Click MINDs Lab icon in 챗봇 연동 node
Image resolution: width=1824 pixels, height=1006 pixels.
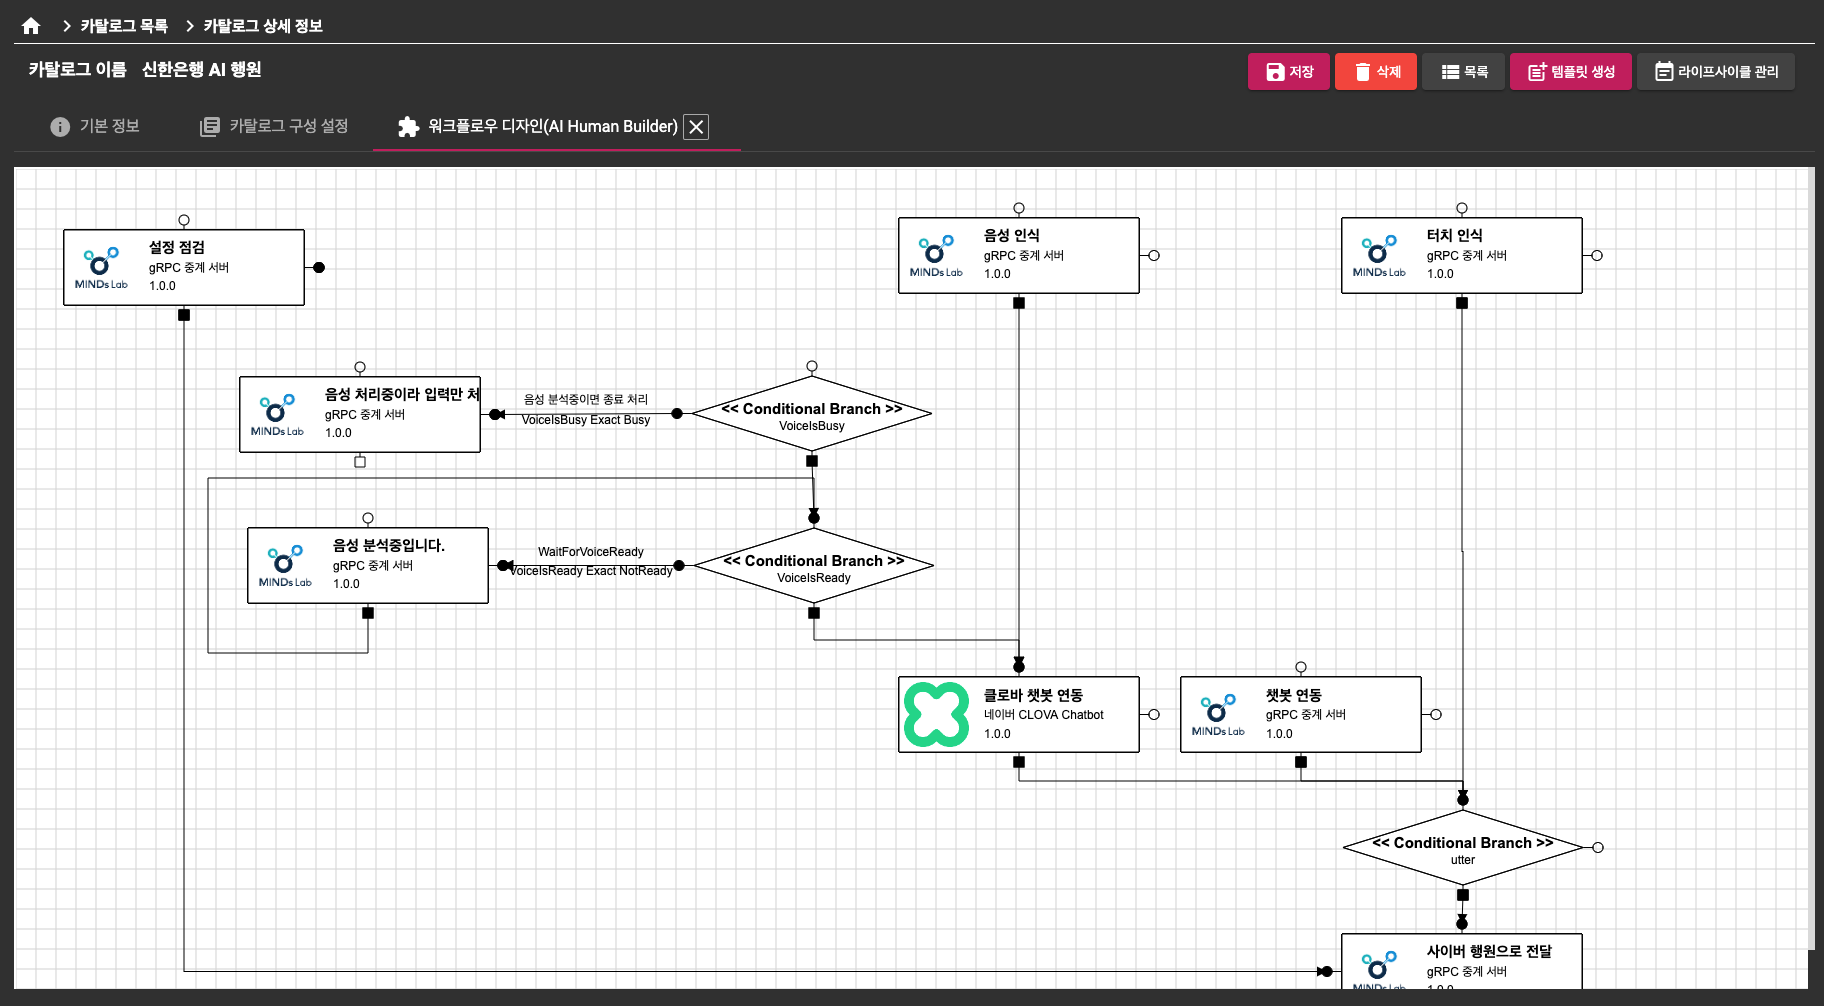pos(1218,714)
